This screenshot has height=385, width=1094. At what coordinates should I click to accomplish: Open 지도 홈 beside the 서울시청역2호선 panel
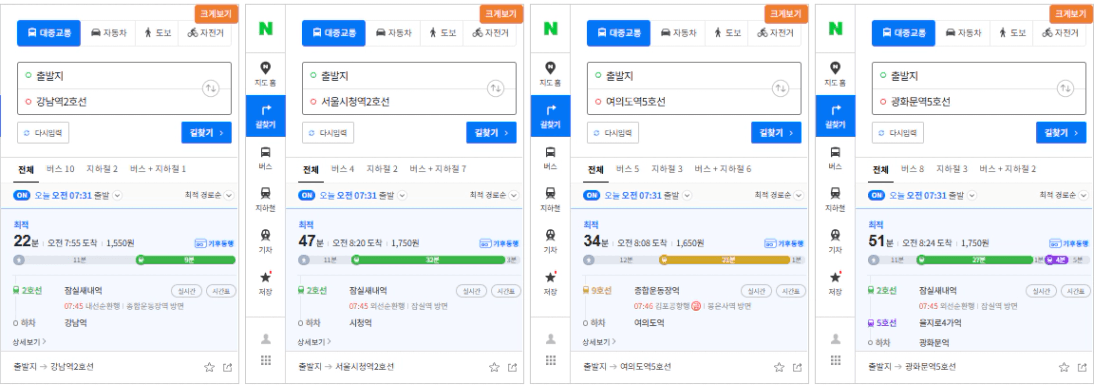[265, 74]
